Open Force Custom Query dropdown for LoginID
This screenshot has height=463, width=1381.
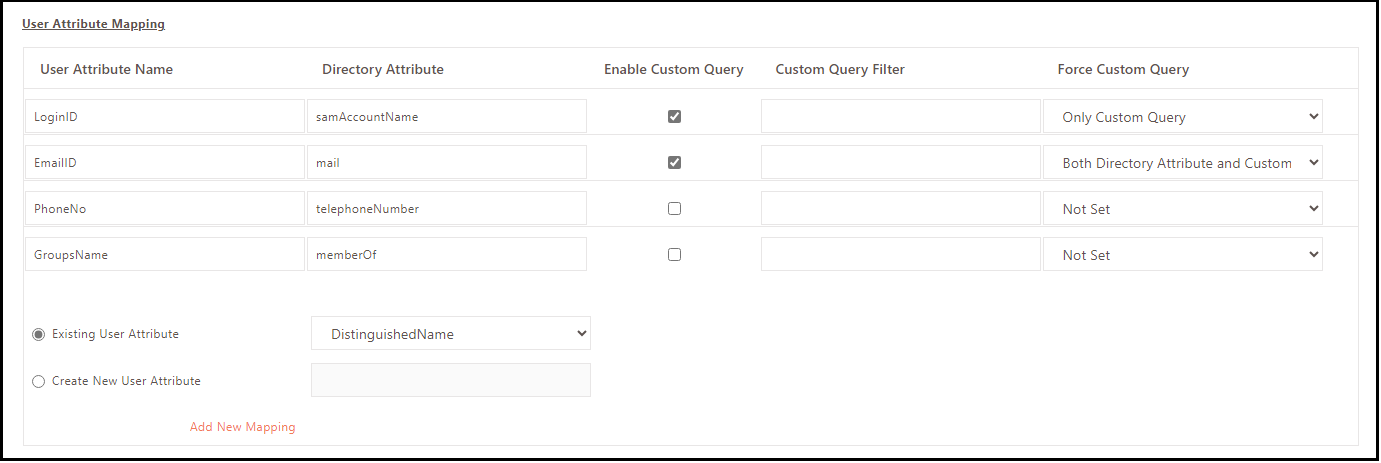coord(1182,117)
